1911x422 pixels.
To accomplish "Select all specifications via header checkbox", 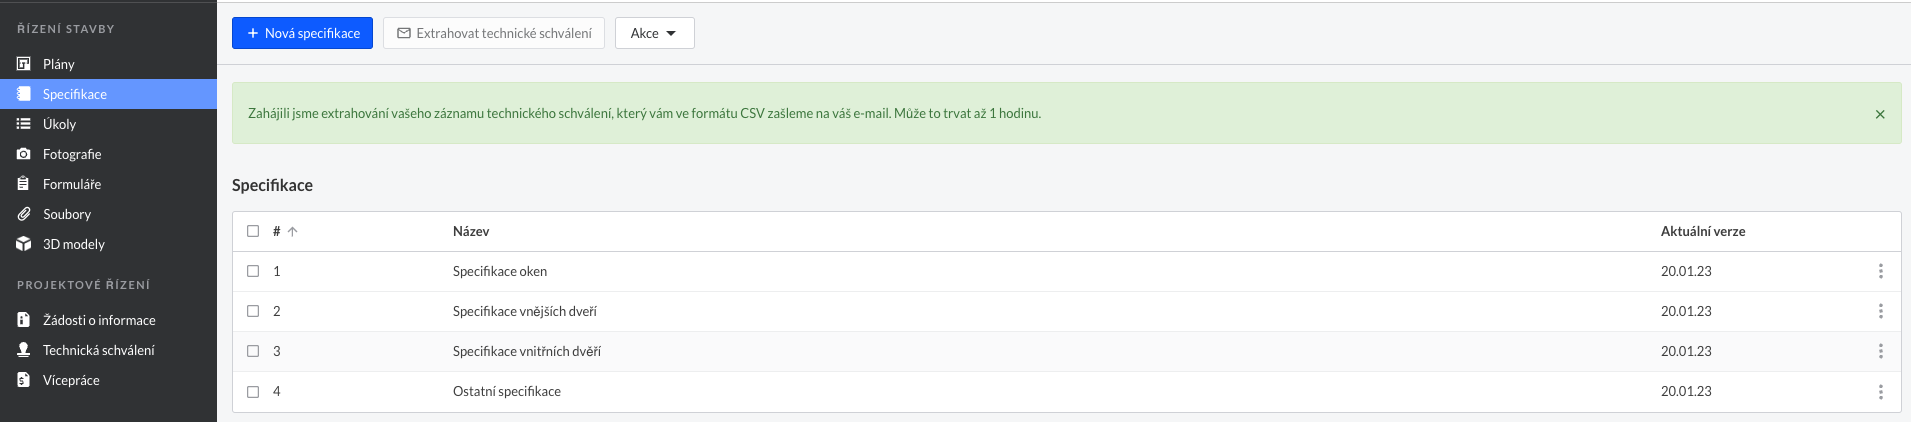I will coord(253,231).
